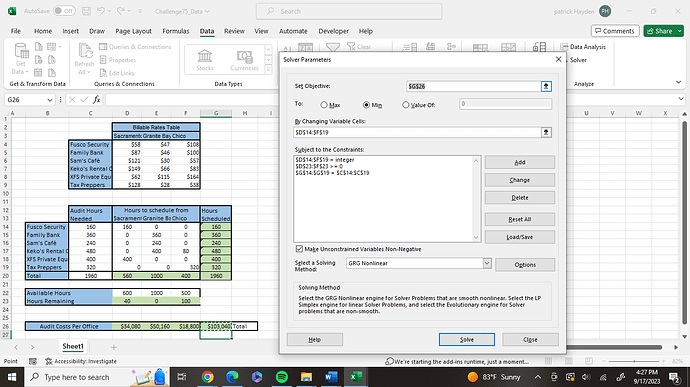690x387 pixels.
Task: Click the Comments button
Action: (615, 31)
